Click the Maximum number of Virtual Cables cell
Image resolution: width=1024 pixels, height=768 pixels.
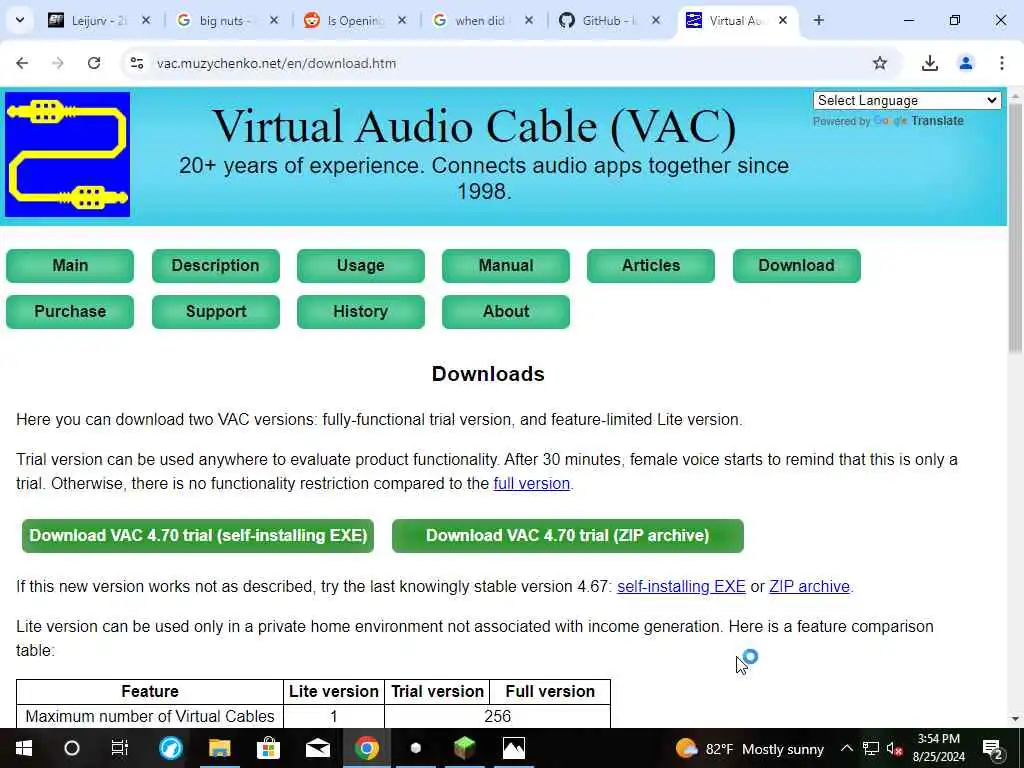click(150, 716)
